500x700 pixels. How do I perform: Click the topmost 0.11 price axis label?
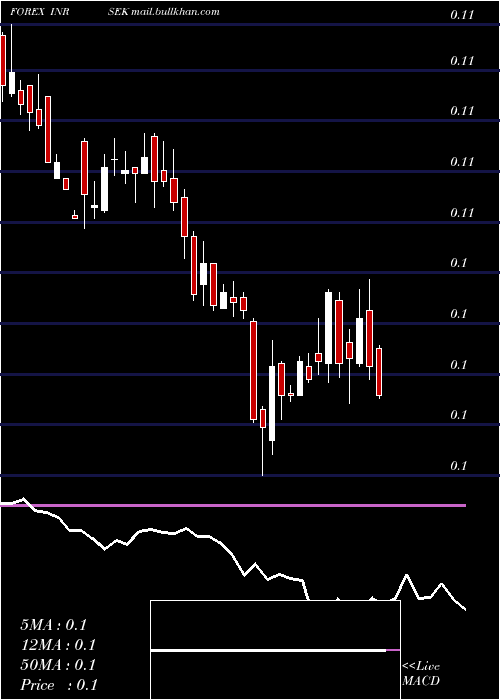point(462,15)
